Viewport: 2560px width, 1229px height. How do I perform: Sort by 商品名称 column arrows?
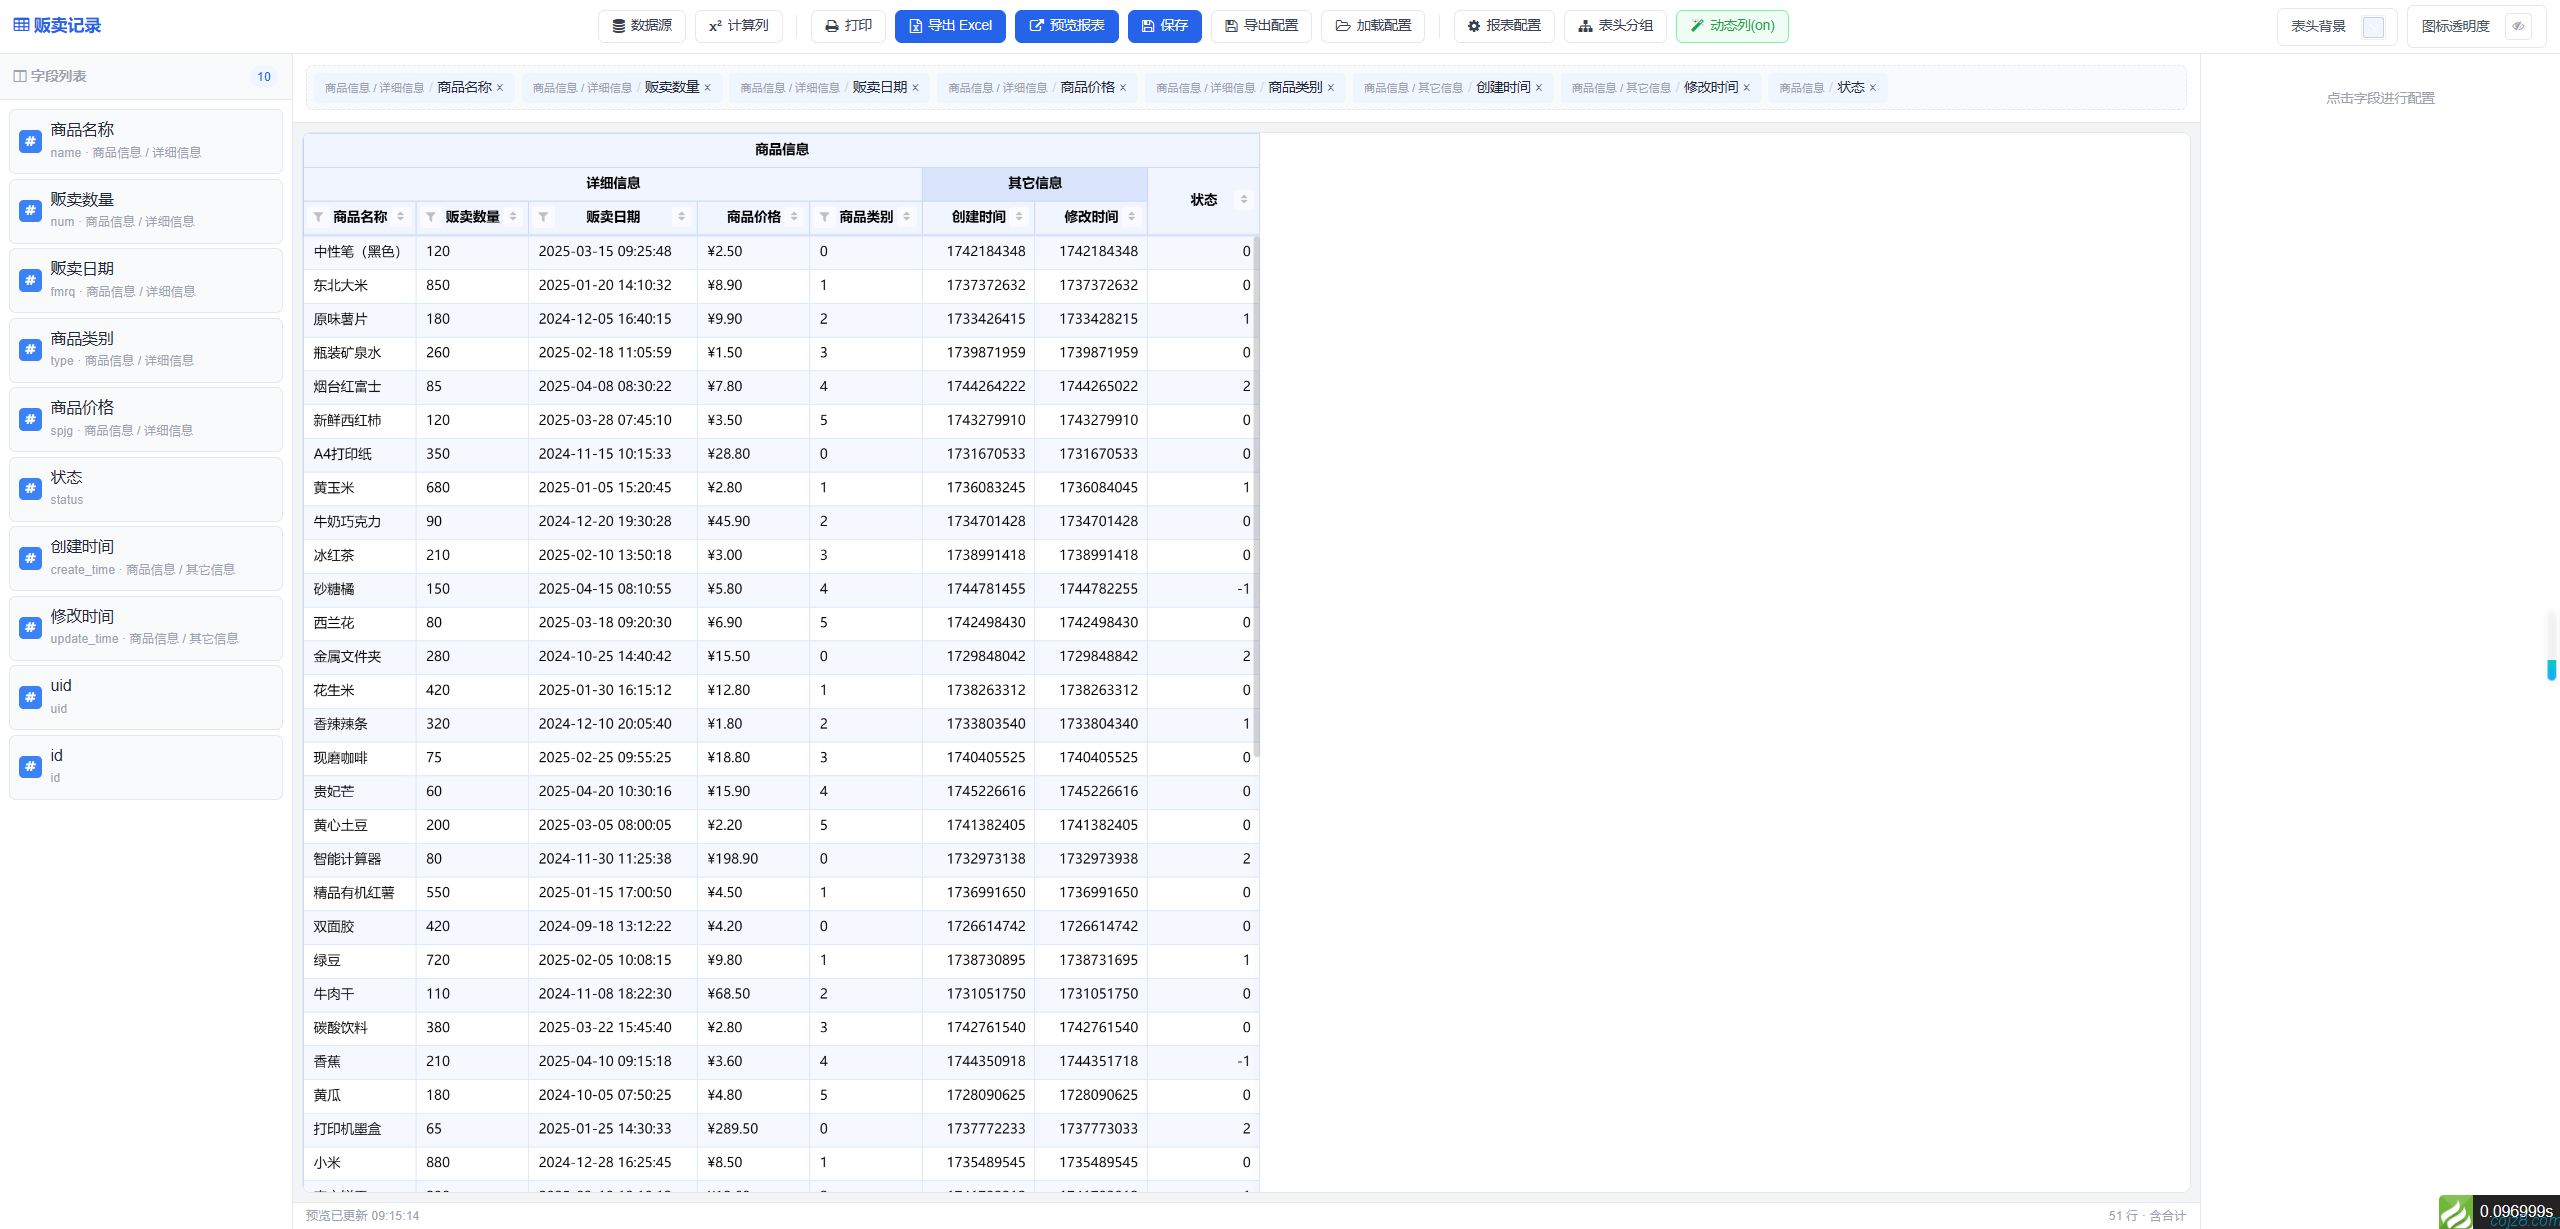click(401, 217)
